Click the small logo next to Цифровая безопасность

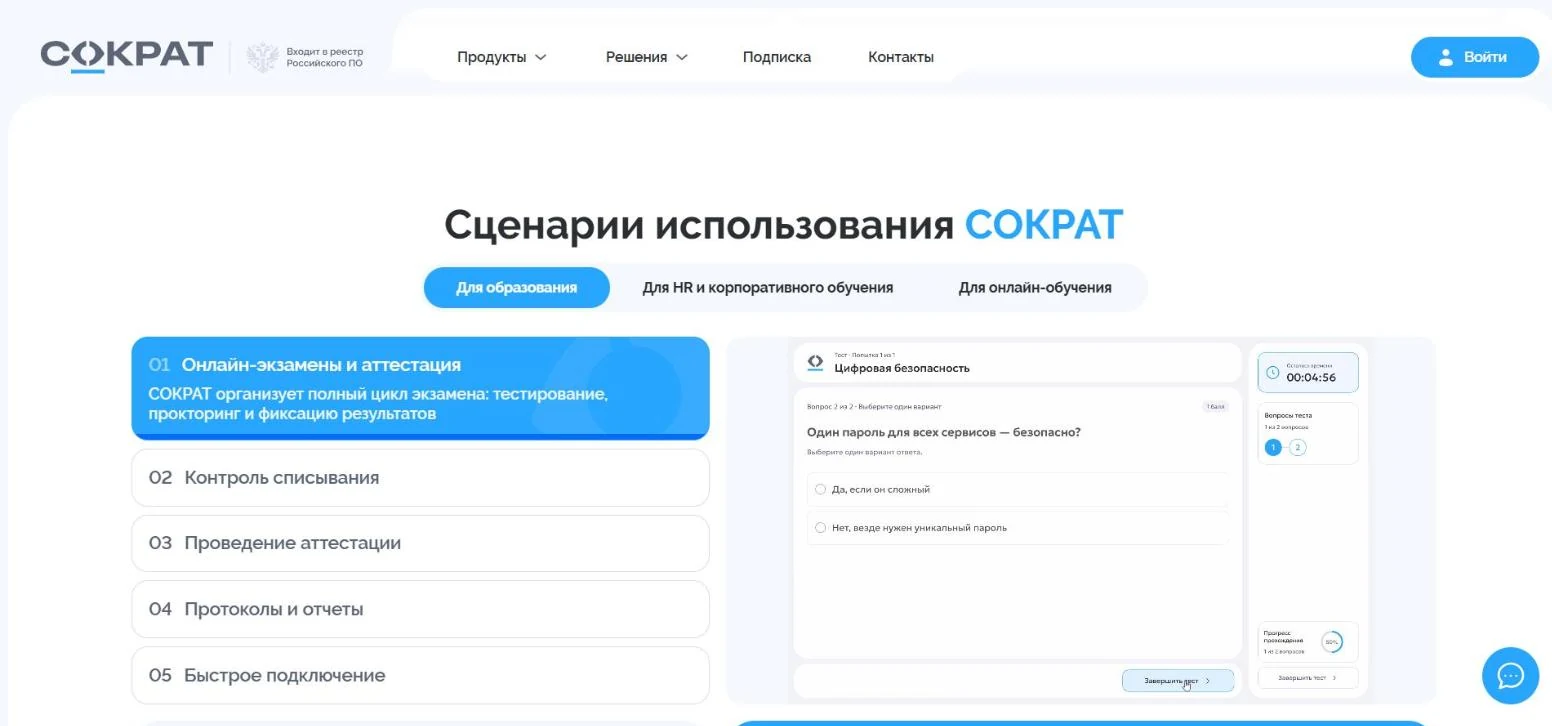point(815,362)
